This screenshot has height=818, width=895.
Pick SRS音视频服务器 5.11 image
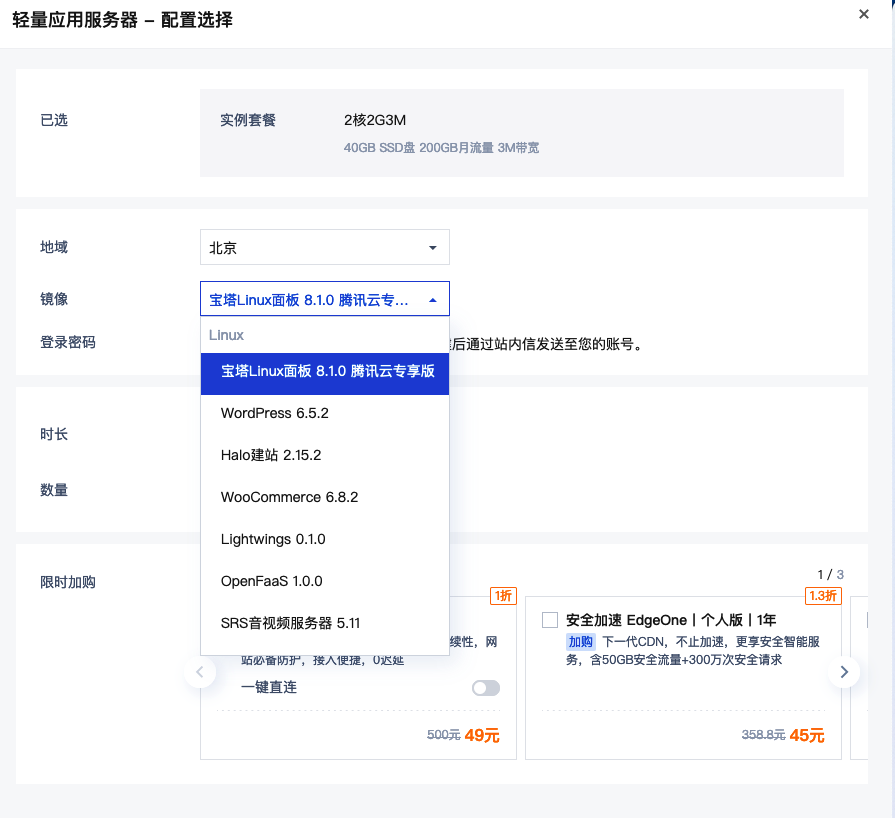(x=290, y=623)
